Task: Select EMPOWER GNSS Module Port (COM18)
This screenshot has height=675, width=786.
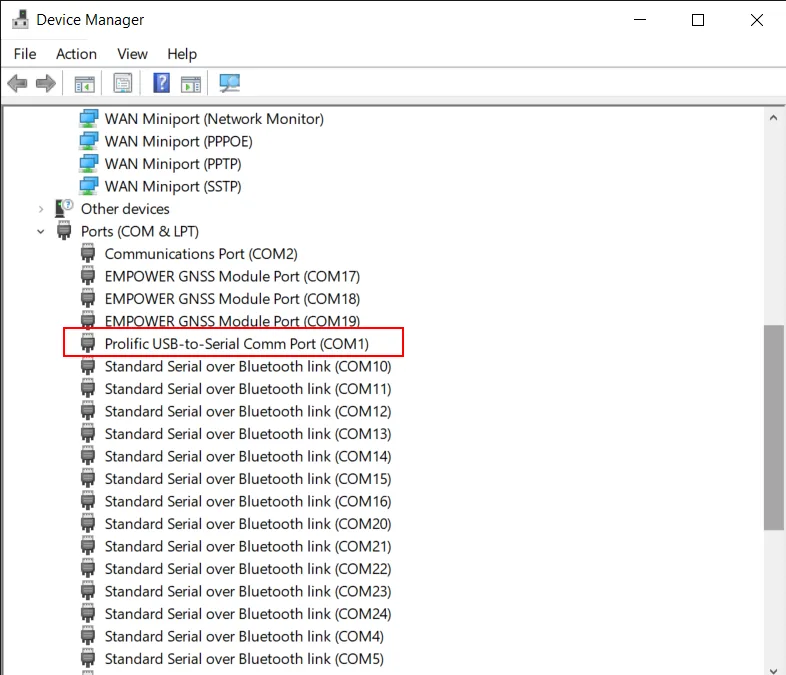Action: (232, 299)
